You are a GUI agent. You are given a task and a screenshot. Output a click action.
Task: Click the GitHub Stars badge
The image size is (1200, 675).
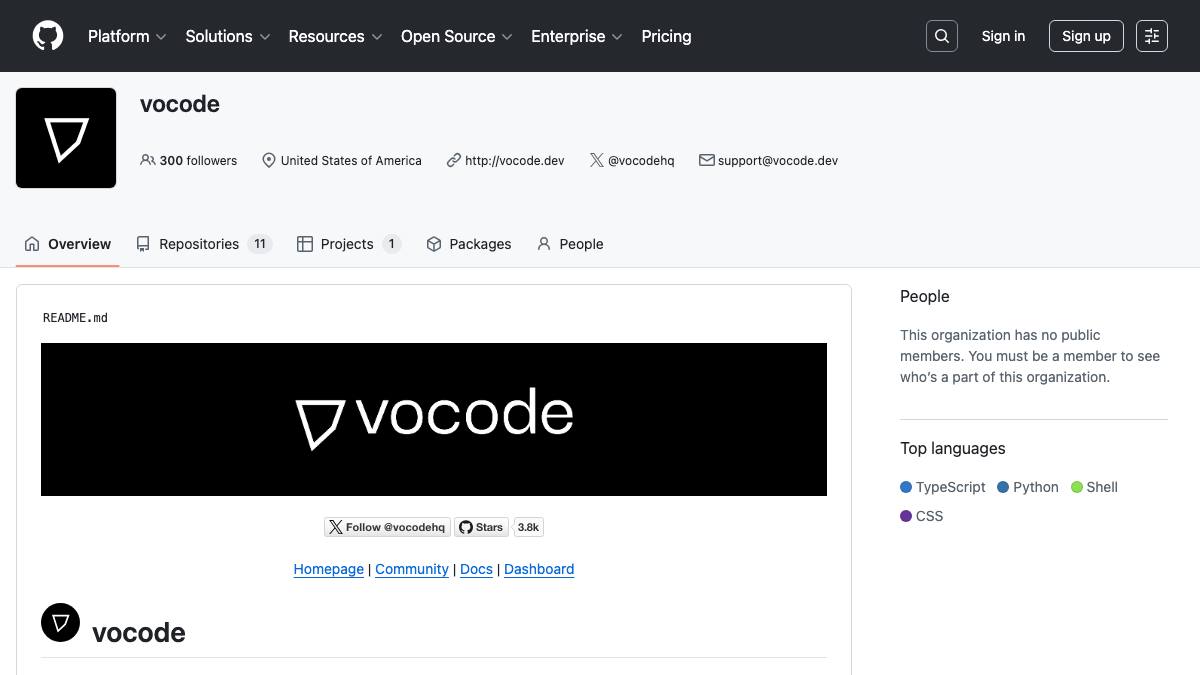(482, 527)
